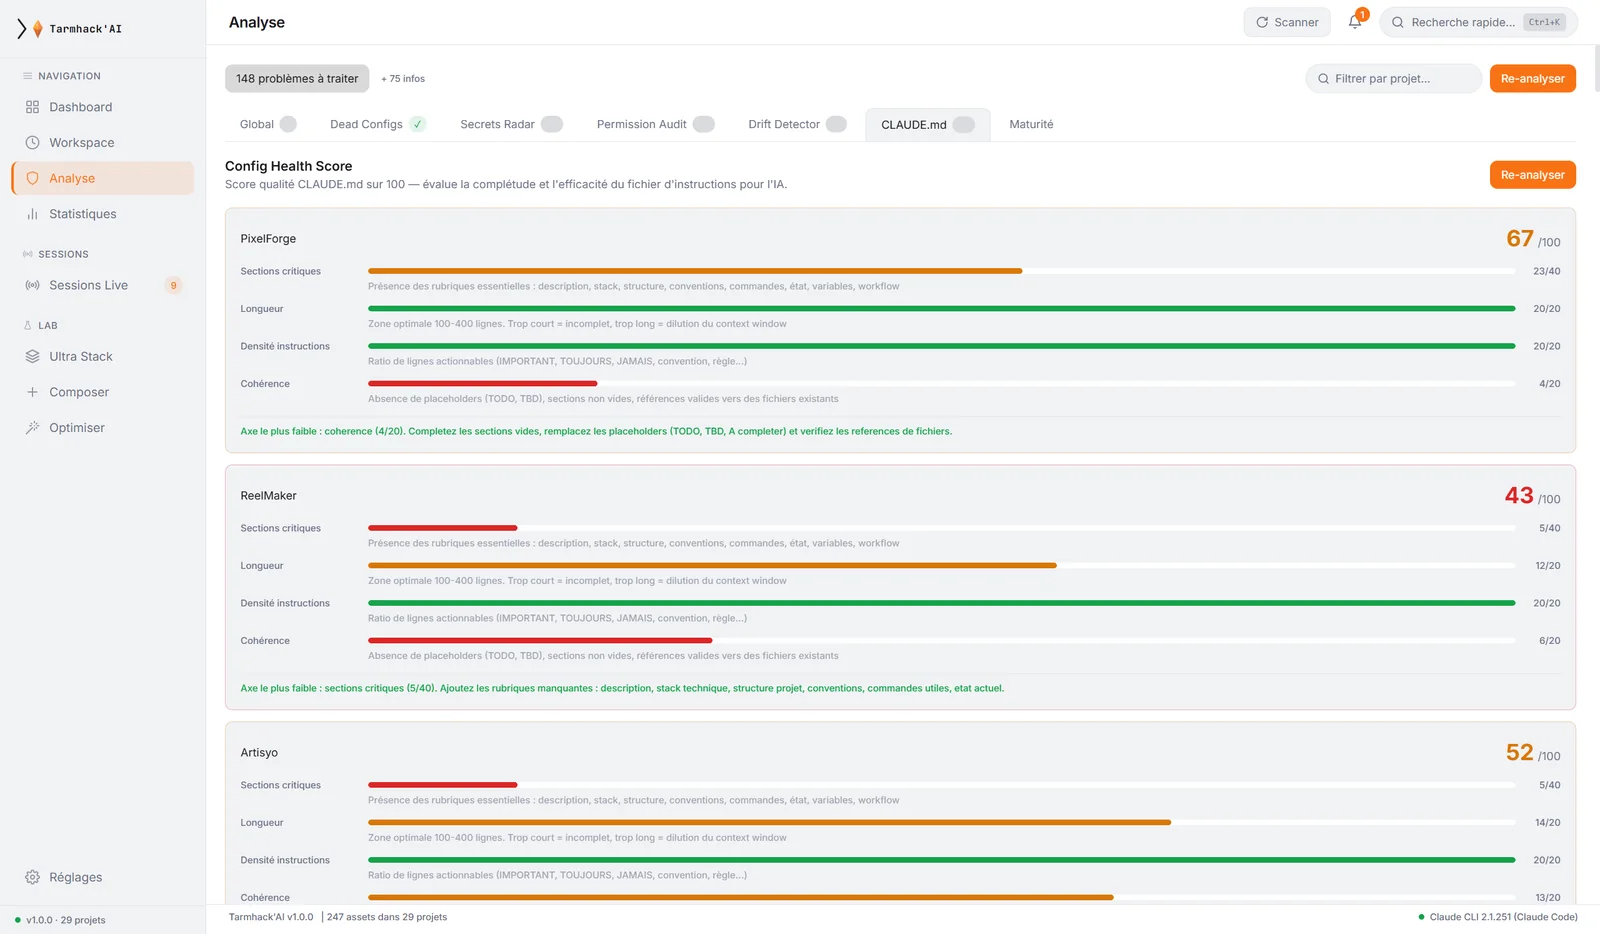
Task: Click the 148 problèmes à traiter pill
Action: tap(297, 79)
